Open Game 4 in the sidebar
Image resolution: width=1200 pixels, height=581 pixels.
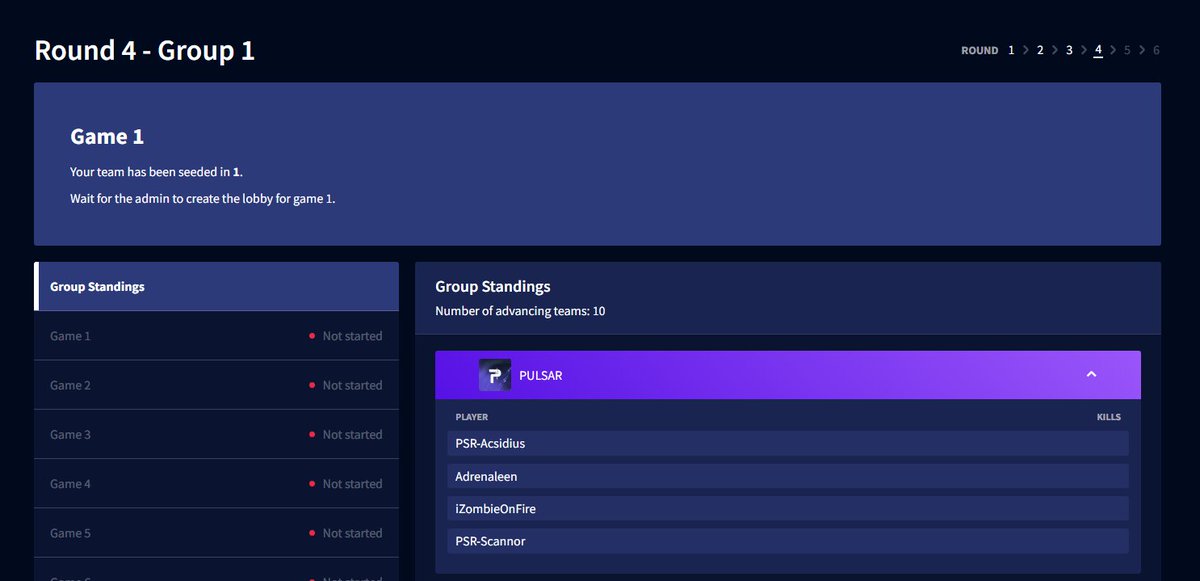click(x=216, y=483)
